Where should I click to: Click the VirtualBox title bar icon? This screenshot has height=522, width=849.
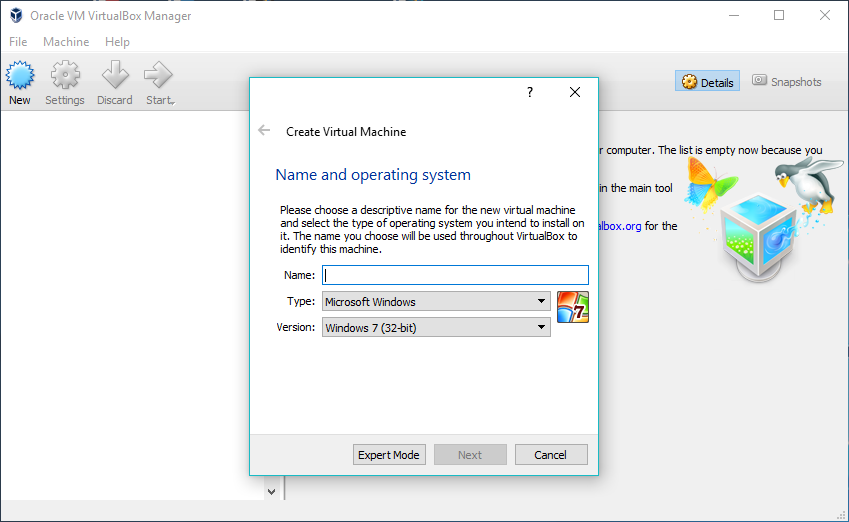click(x=17, y=15)
